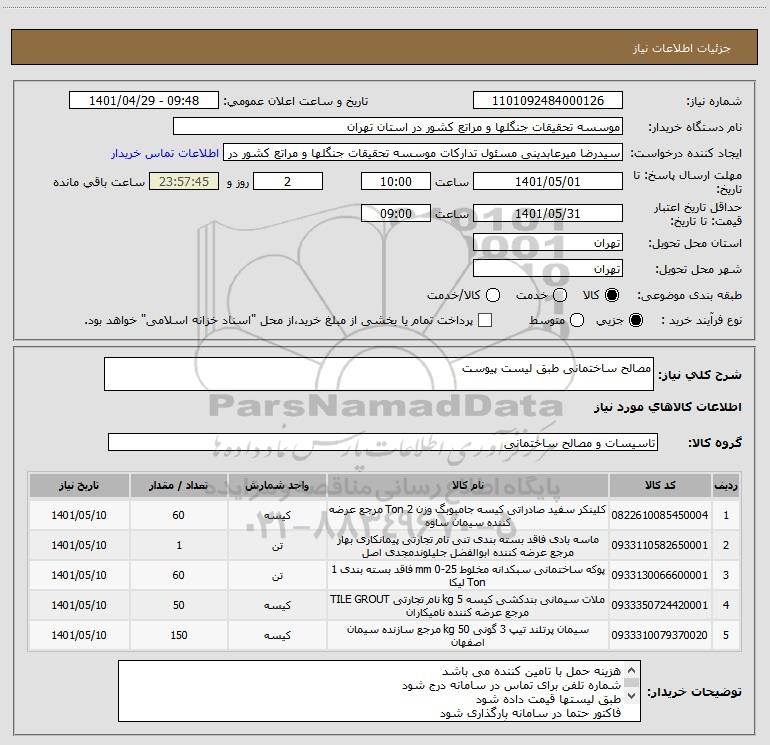Select the متوسط purchase type radio
770x745 pixels.
[577, 320]
